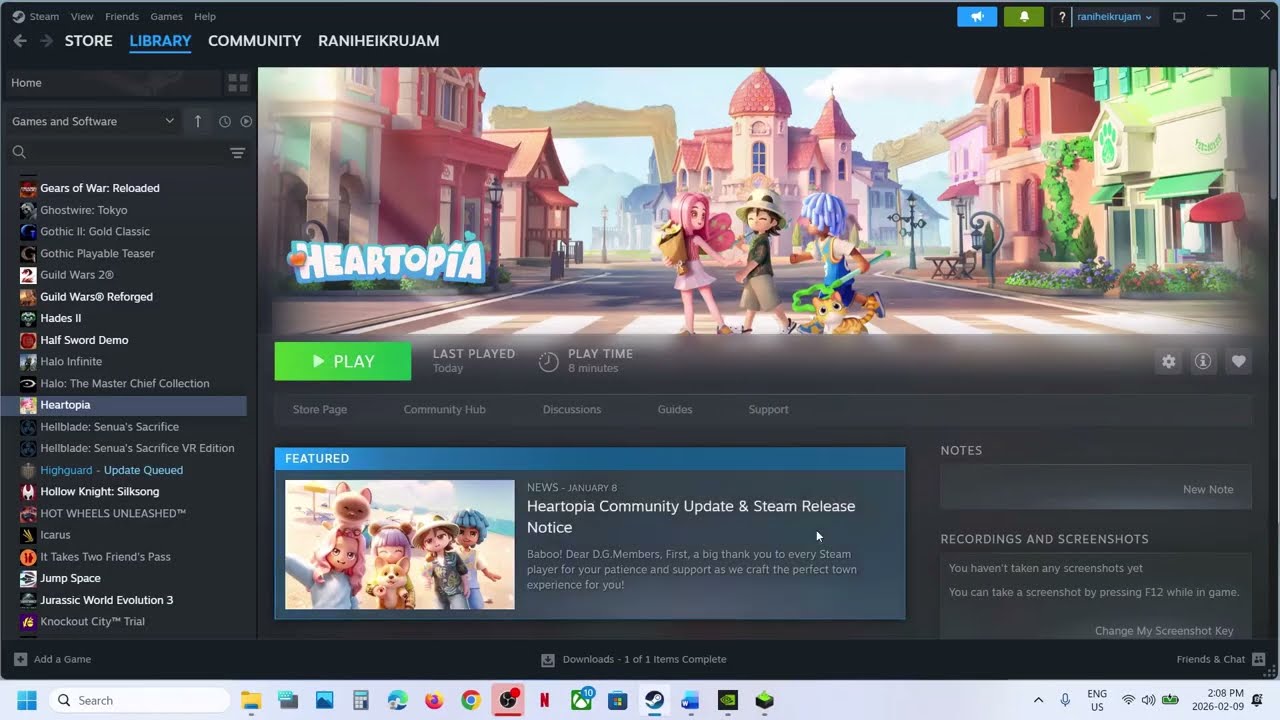Open Google Chrome from taskbar
This screenshot has height=720, width=1280.
tap(470, 700)
